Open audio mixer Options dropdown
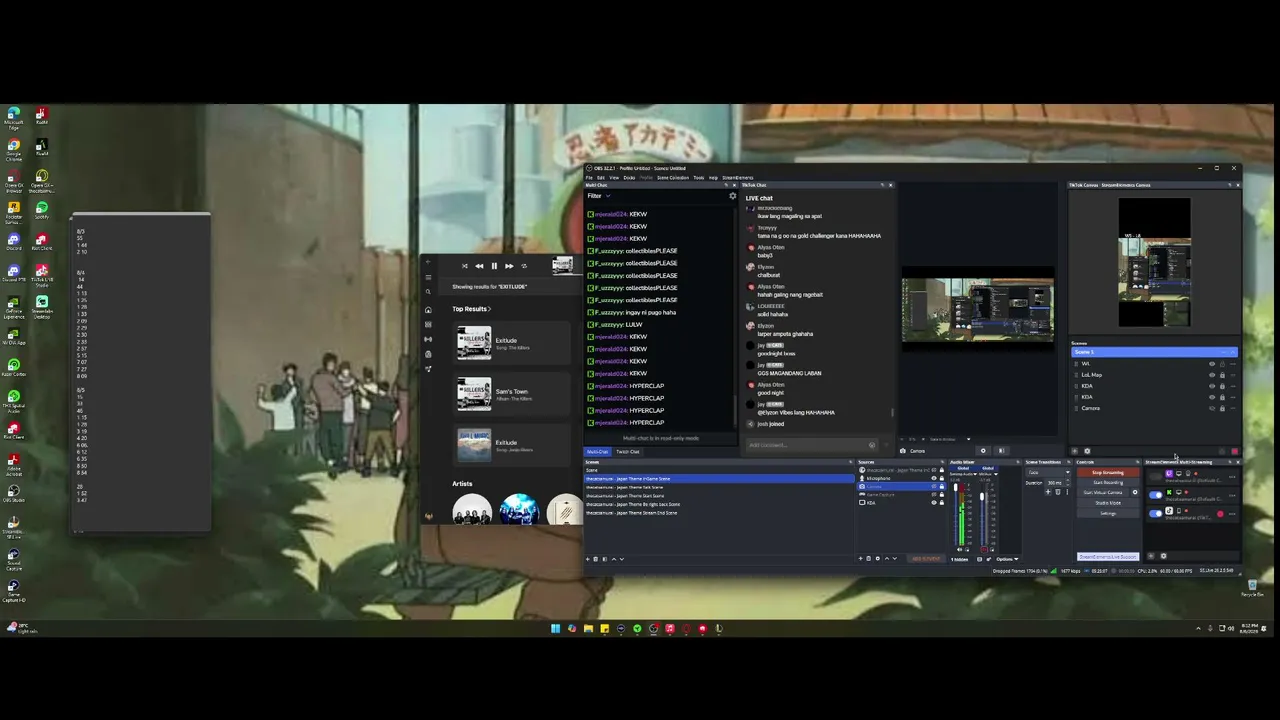The width and height of the screenshot is (1280, 720). [x=1006, y=559]
